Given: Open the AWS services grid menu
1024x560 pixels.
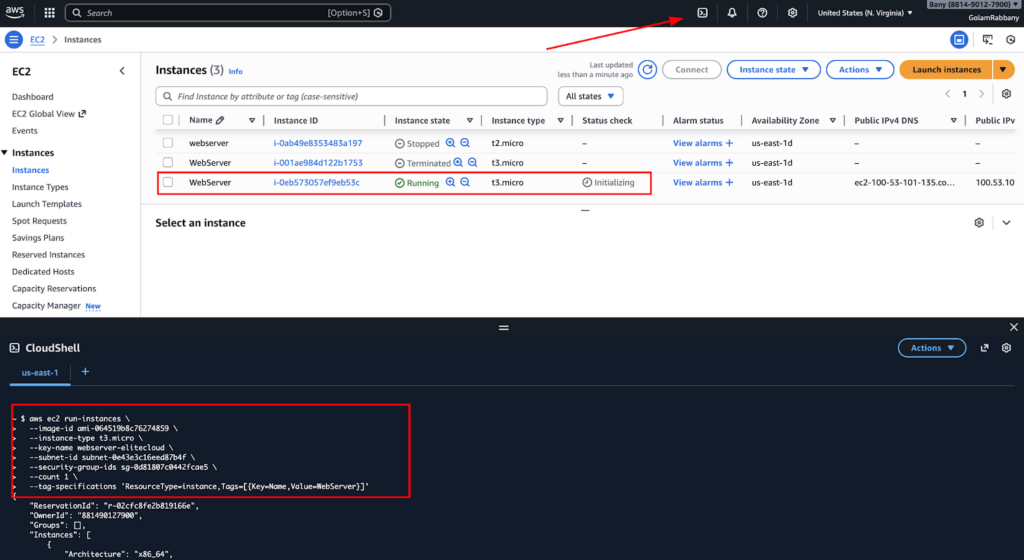Looking at the screenshot, I should pyautogui.click(x=50, y=12).
